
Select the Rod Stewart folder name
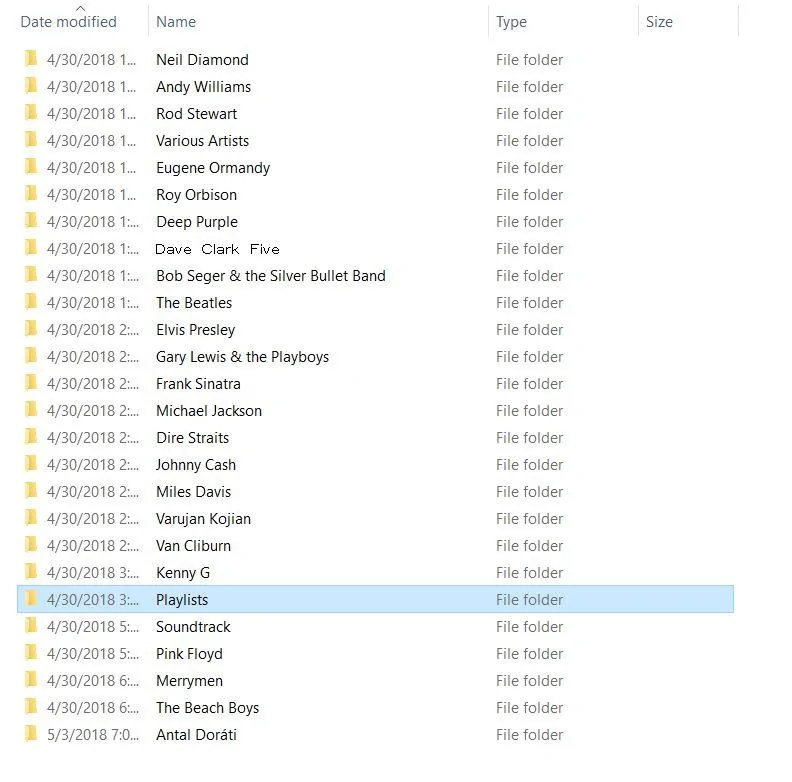coord(196,114)
